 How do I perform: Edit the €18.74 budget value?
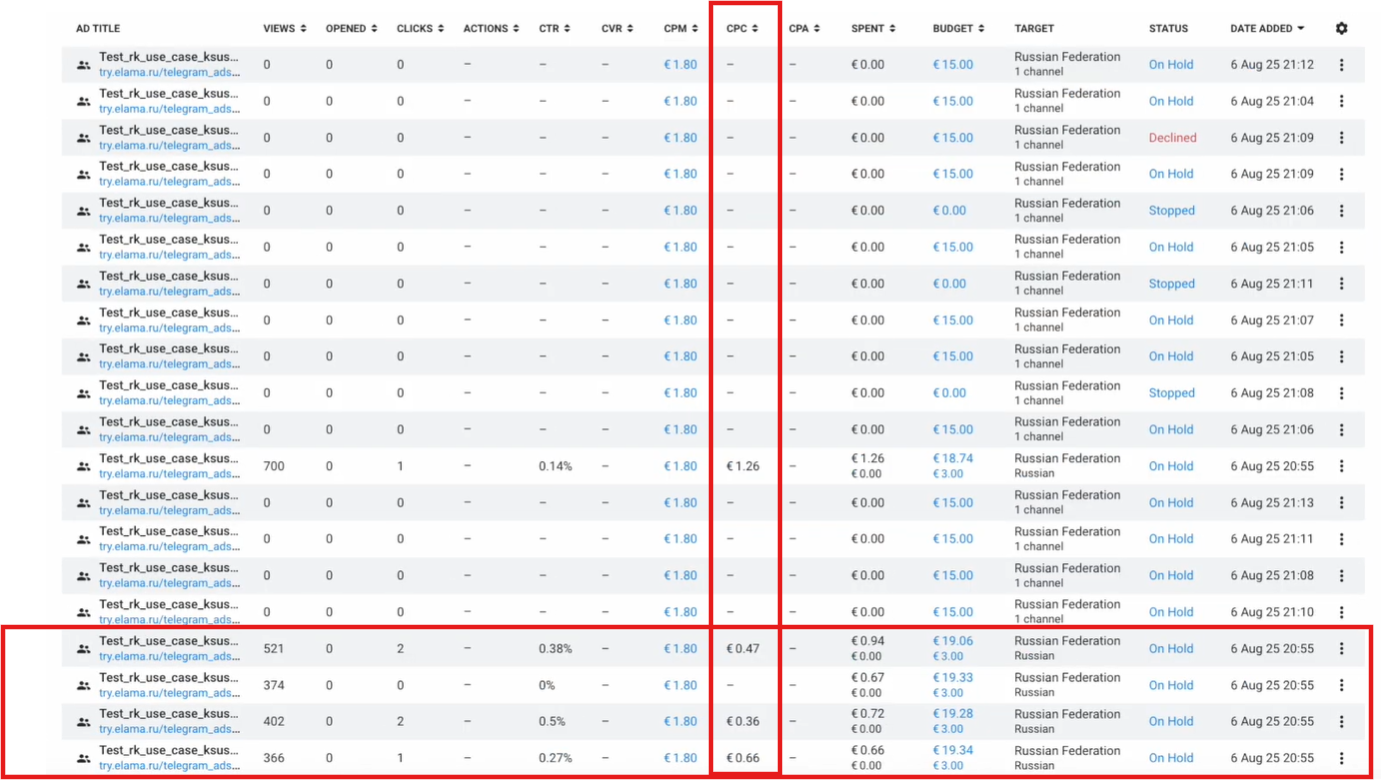tap(952, 459)
